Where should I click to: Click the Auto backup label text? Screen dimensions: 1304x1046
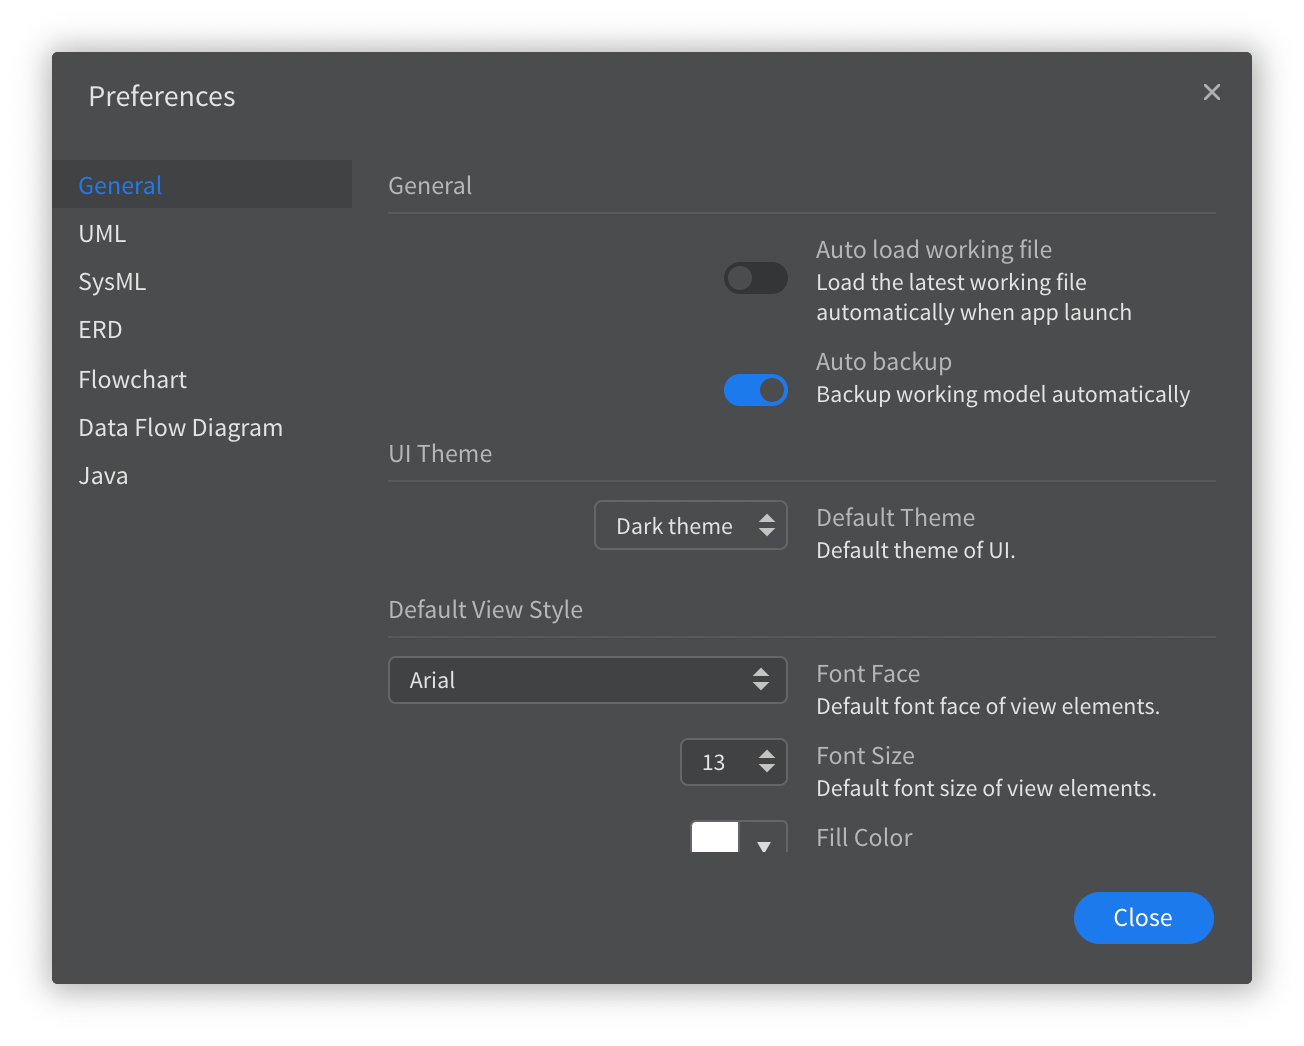point(883,362)
